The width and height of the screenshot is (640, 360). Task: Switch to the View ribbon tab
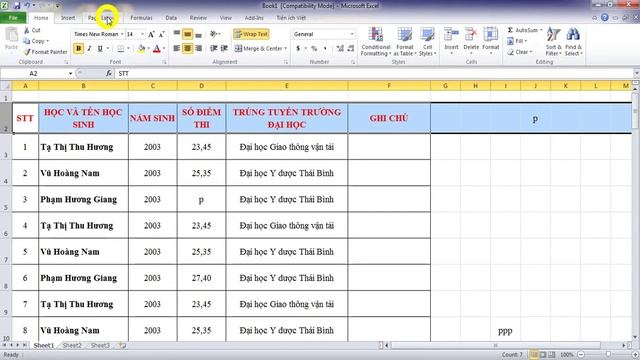pyautogui.click(x=226, y=18)
